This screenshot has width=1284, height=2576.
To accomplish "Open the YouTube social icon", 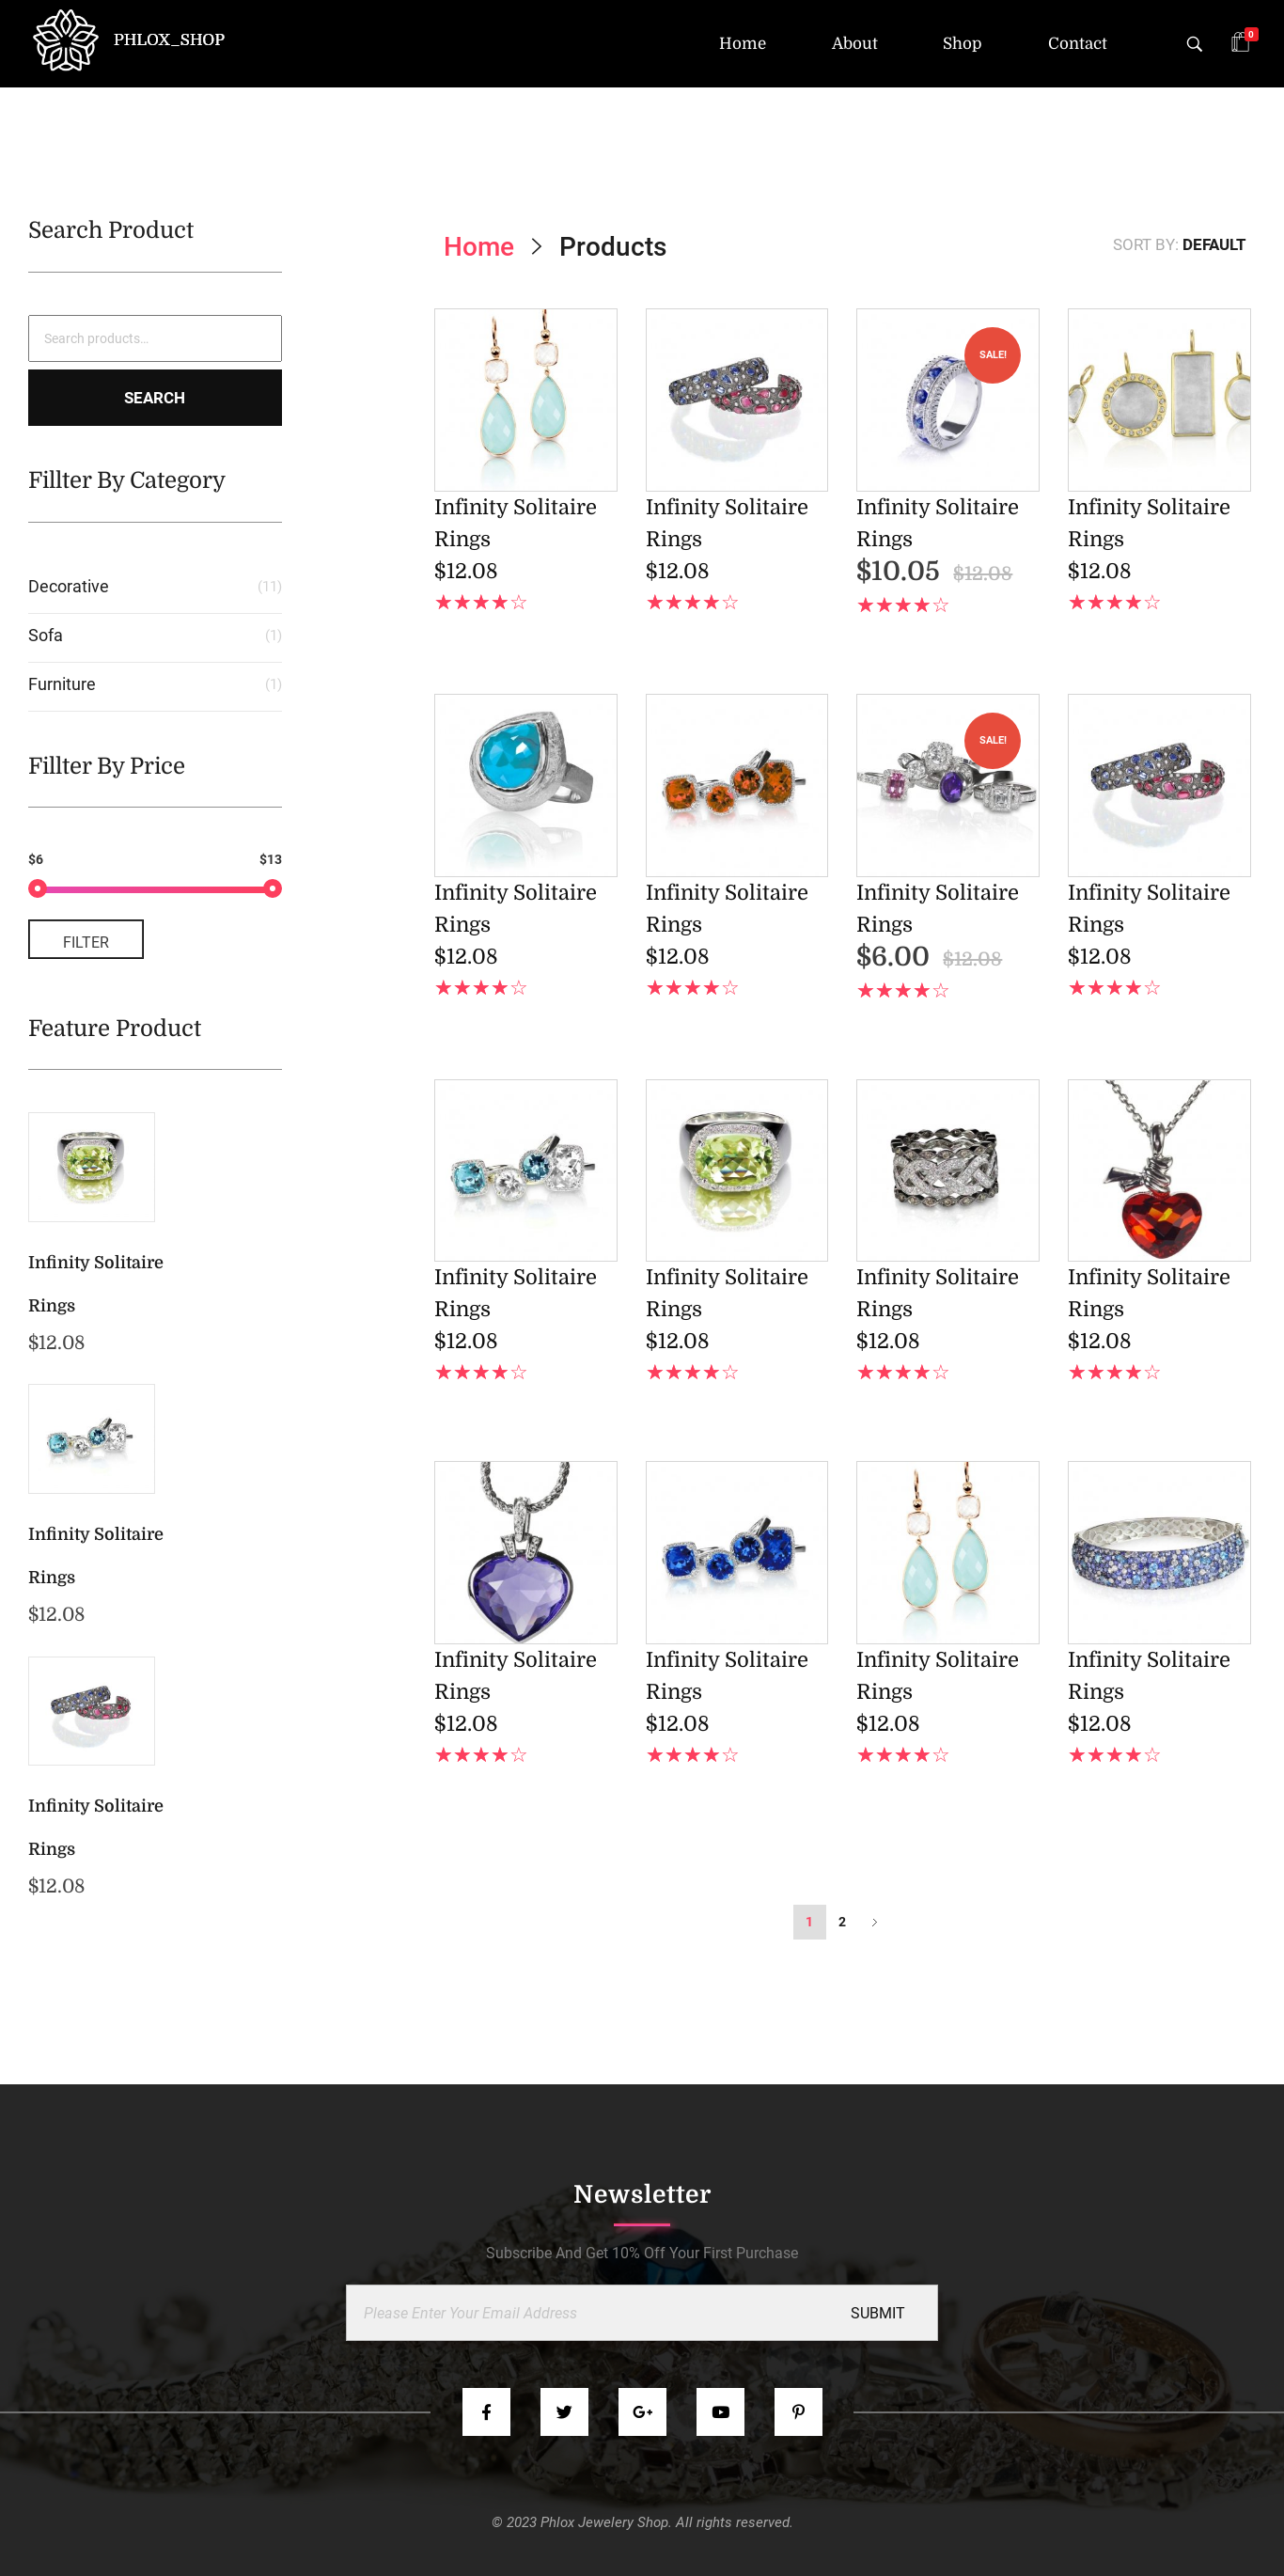I will coord(720,2411).
